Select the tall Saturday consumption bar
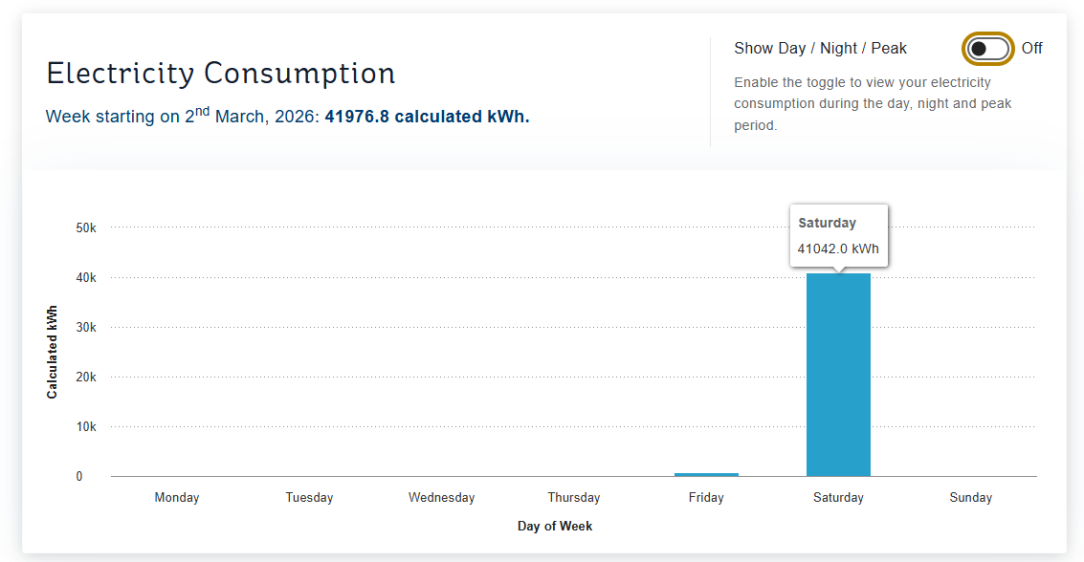The width and height of the screenshot is (1084, 562). (838, 374)
